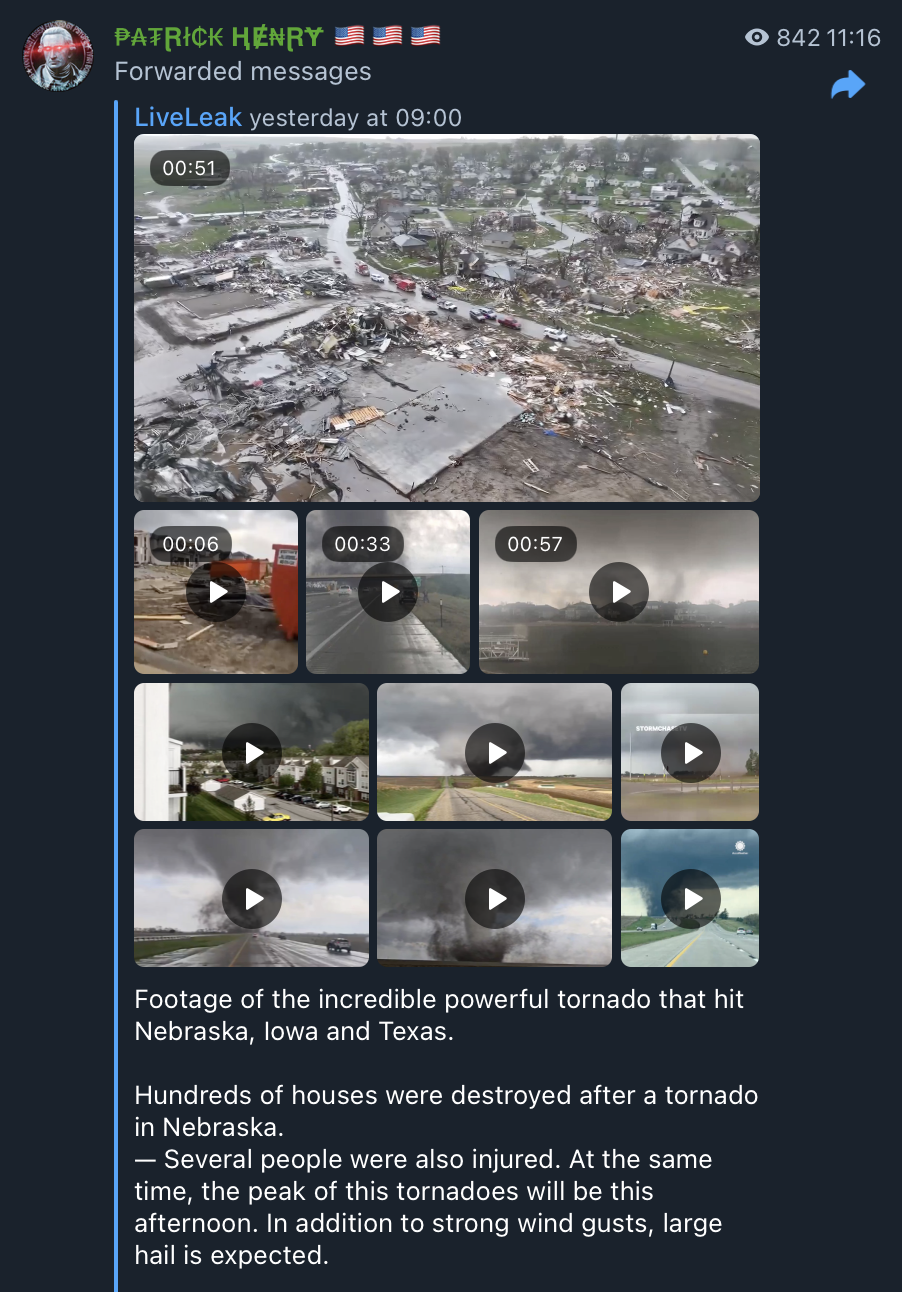This screenshot has width=902, height=1292.
Task: Click the 11:16 message timestamp
Action: point(854,38)
